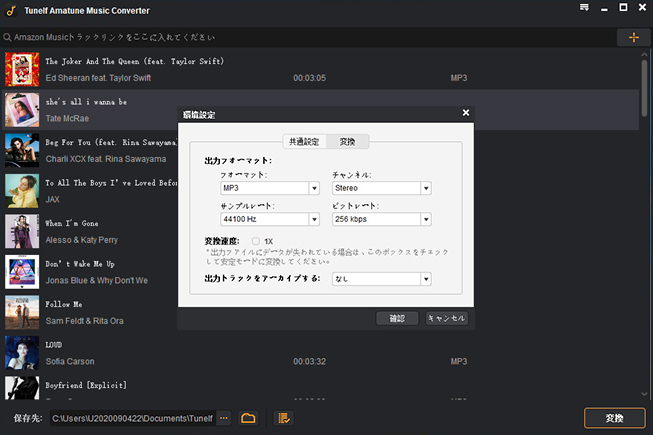Select When I'm Gone album thumbnail
The height and width of the screenshot is (435, 653).
pyautogui.click(x=22, y=231)
